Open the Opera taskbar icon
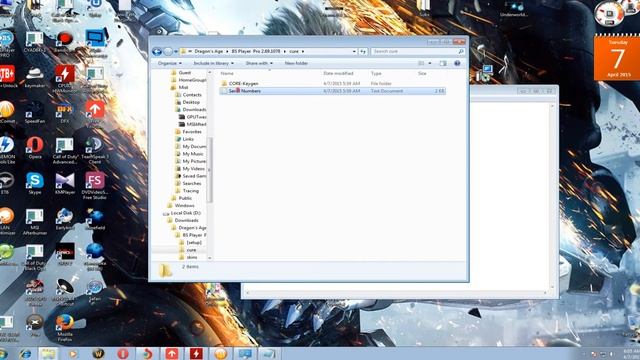The height and width of the screenshot is (360, 640). 123,353
